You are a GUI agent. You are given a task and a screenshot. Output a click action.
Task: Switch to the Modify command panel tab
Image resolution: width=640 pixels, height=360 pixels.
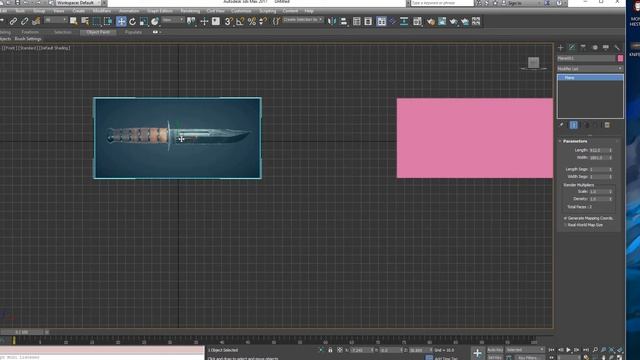point(572,48)
